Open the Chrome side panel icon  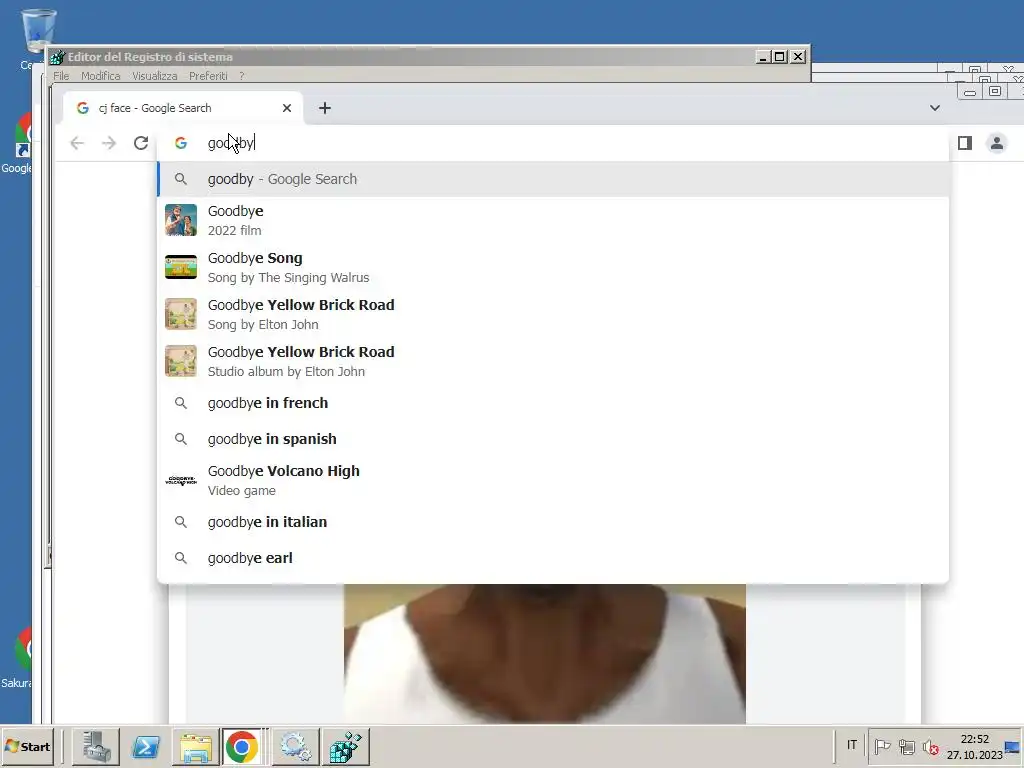965,143
